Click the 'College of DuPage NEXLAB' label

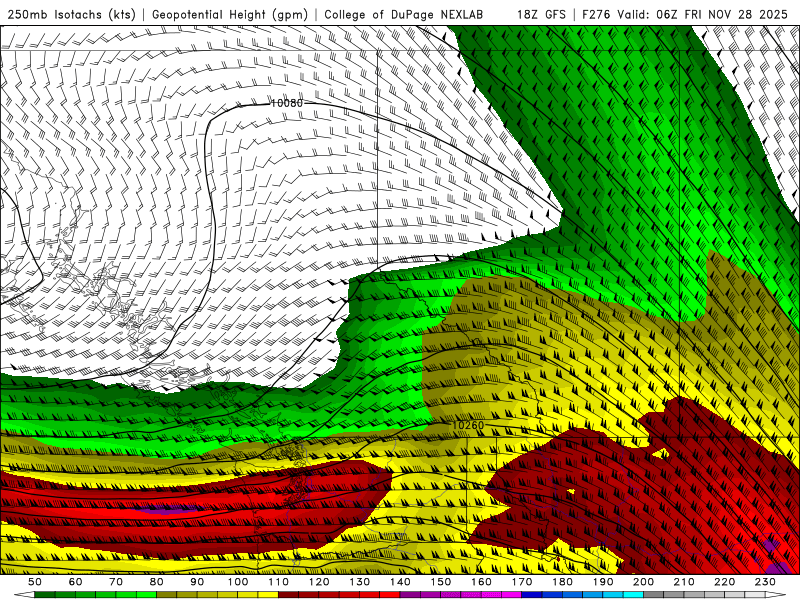pyautogui.click(x=404, y=14)
